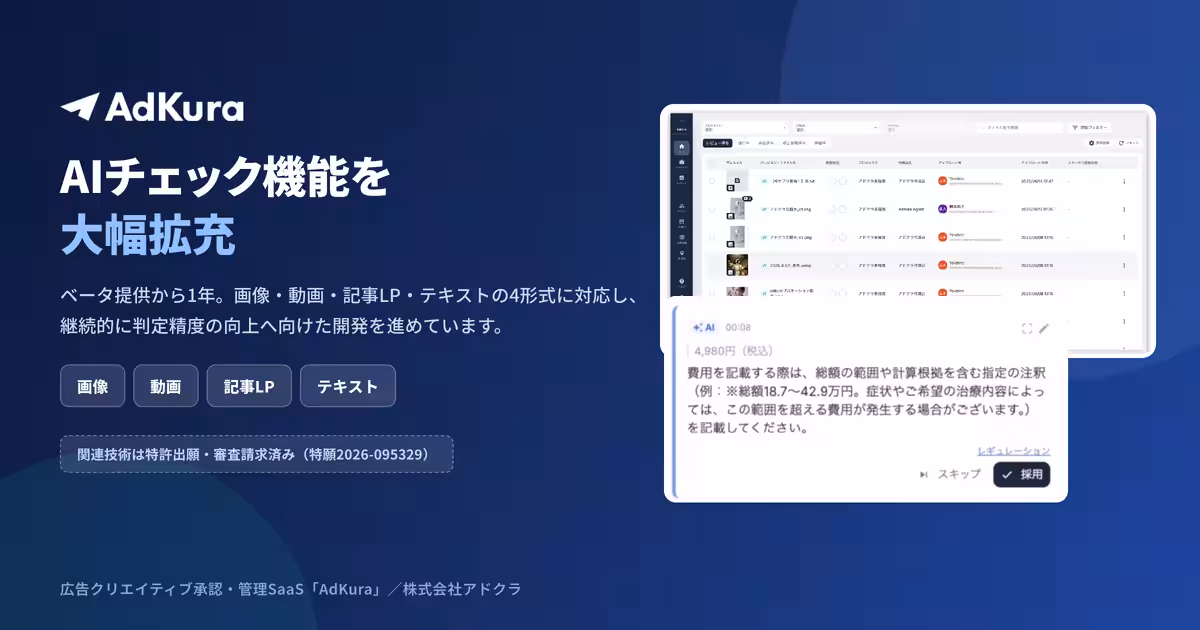The height and width of the screenshot is (630, 1200).
Task: Click the テキスト format tag
Action: click(x=348, y=386)
